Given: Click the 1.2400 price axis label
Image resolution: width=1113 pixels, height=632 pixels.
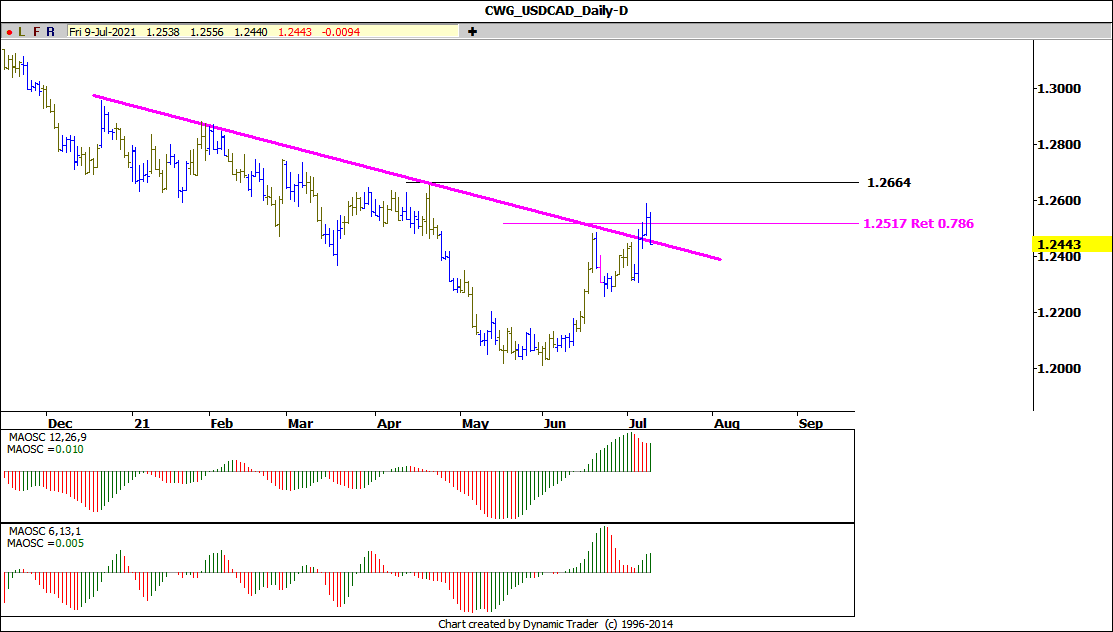Looking at the screenshot, I should click(x=1059, y=257).
